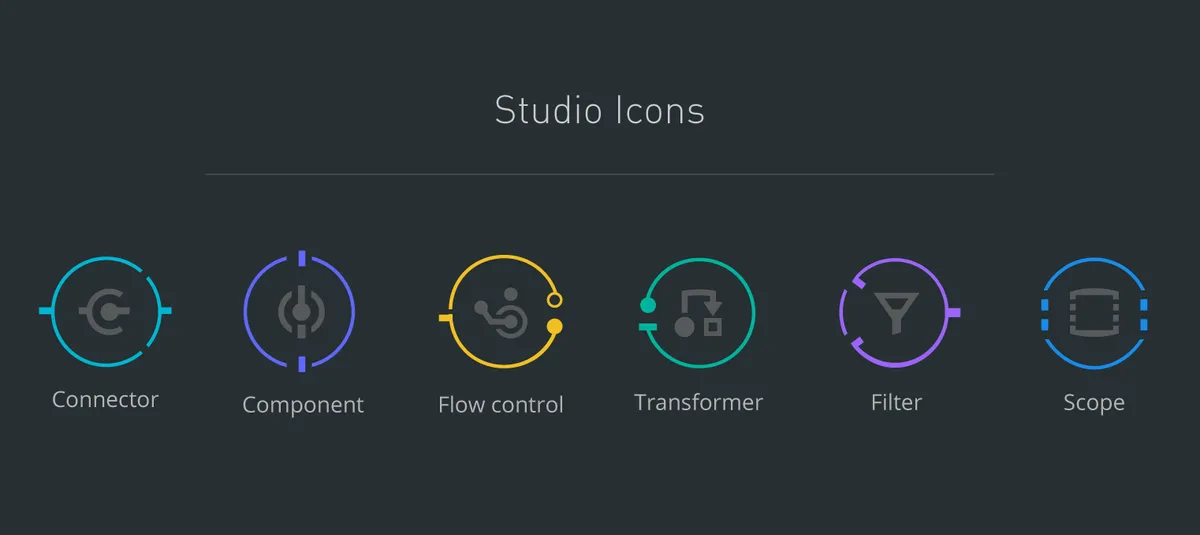Click the "Transformer" caption text
Viewport: 1200px width, 535px height.
click(x=698, y=402)
